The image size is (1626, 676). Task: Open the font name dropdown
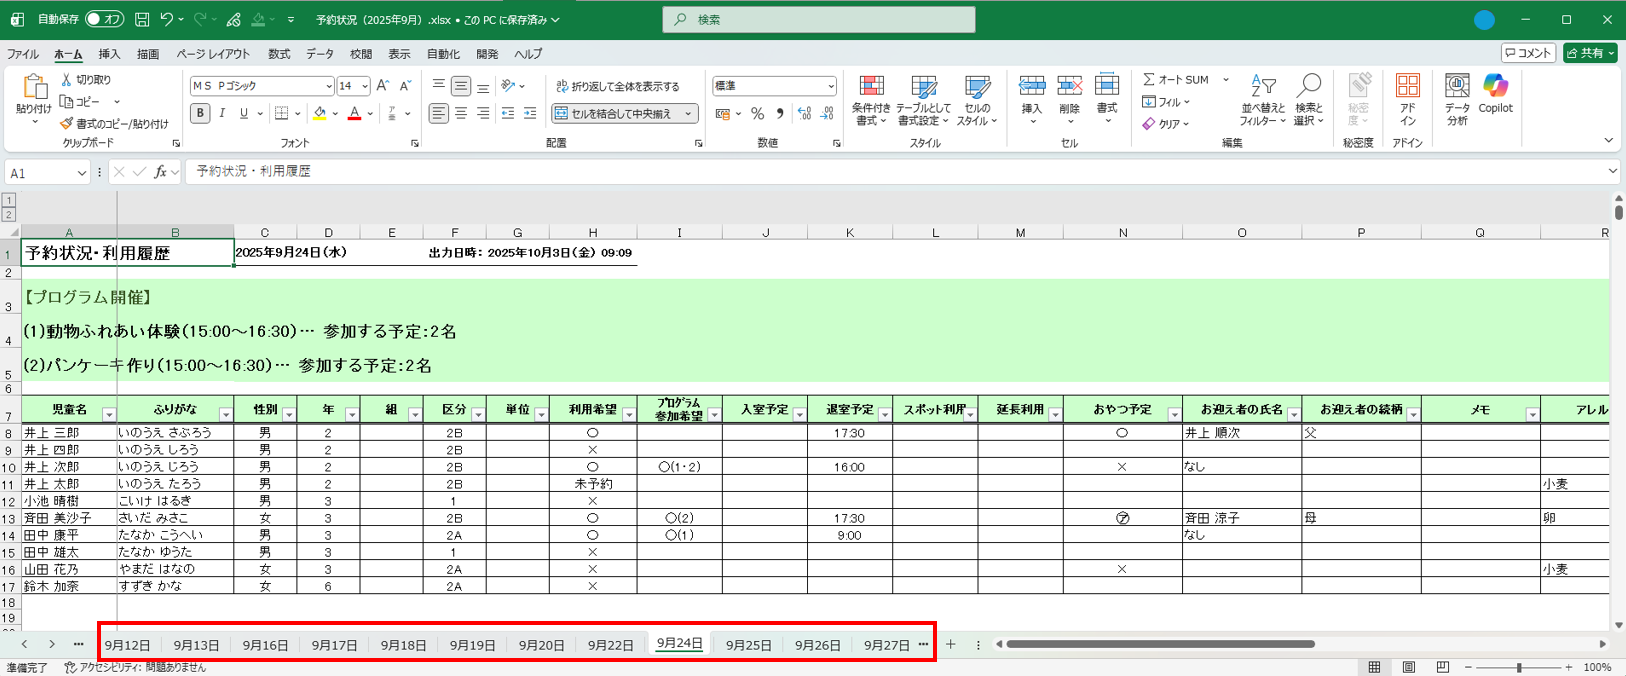pos(328,86)
